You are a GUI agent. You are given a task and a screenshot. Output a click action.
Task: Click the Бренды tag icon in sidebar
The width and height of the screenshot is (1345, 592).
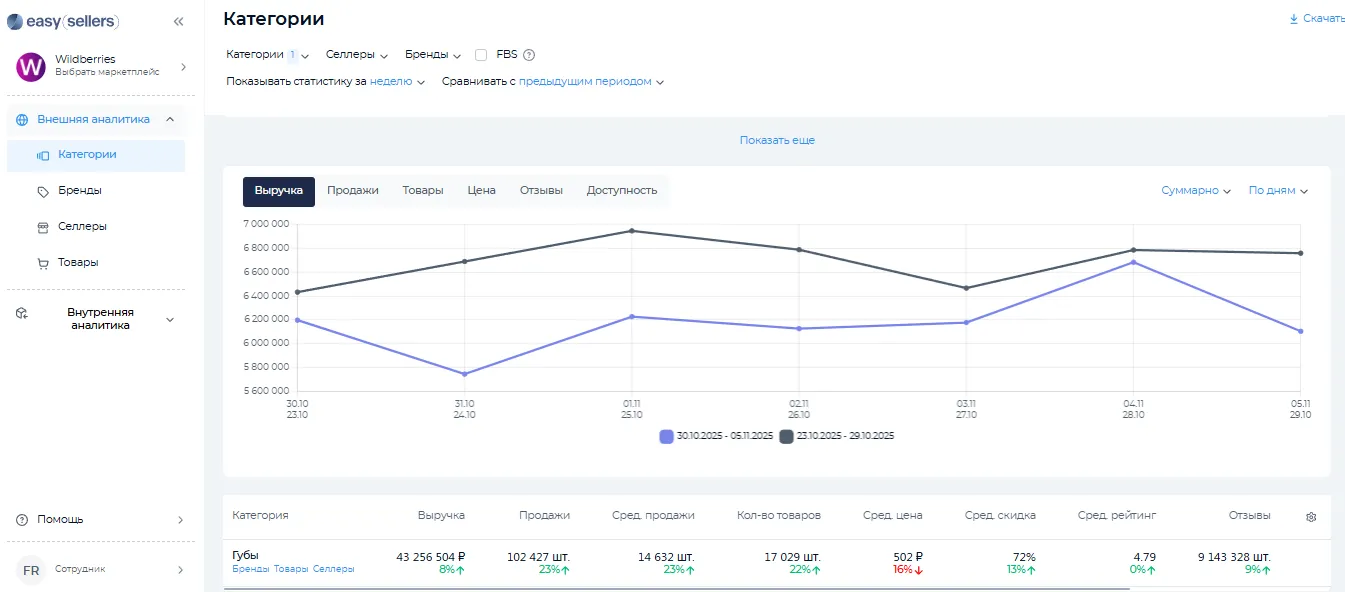43,191
